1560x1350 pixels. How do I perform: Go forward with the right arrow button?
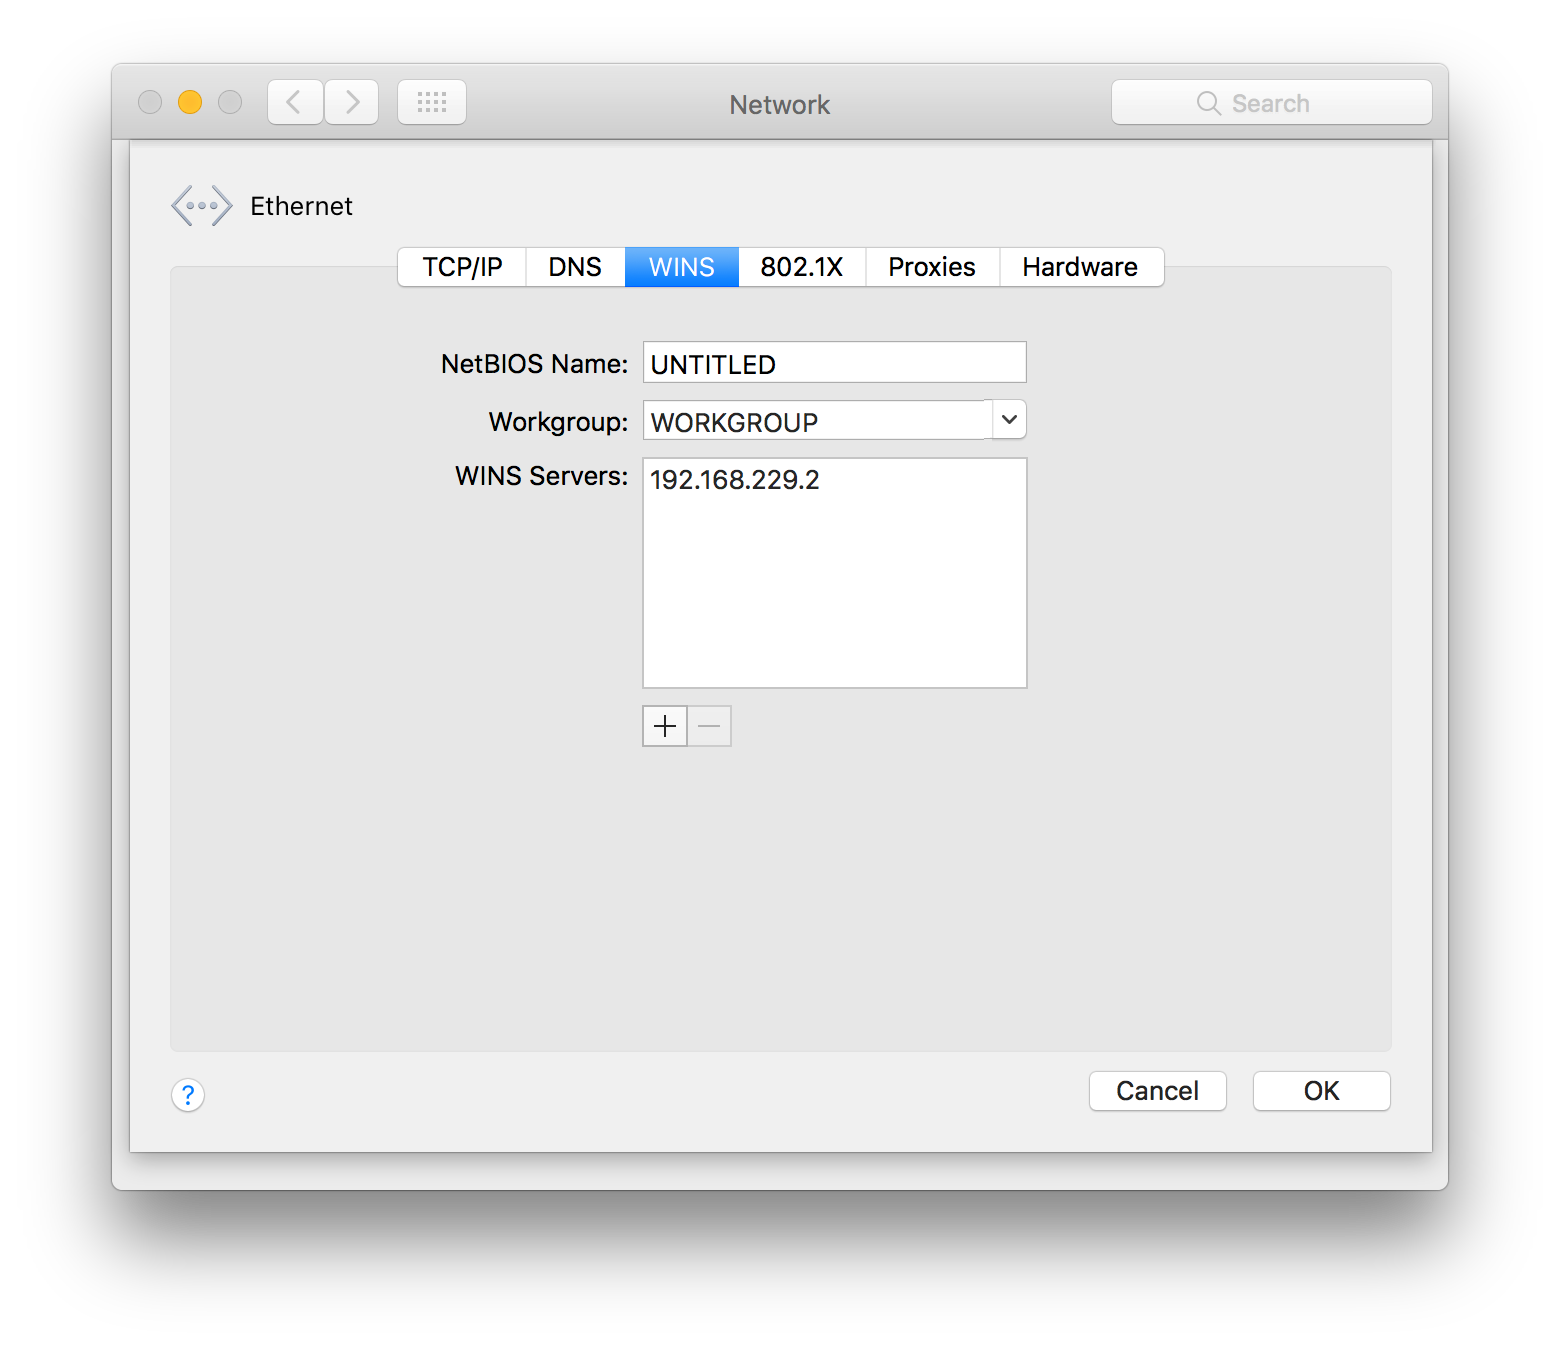(351, 102)
